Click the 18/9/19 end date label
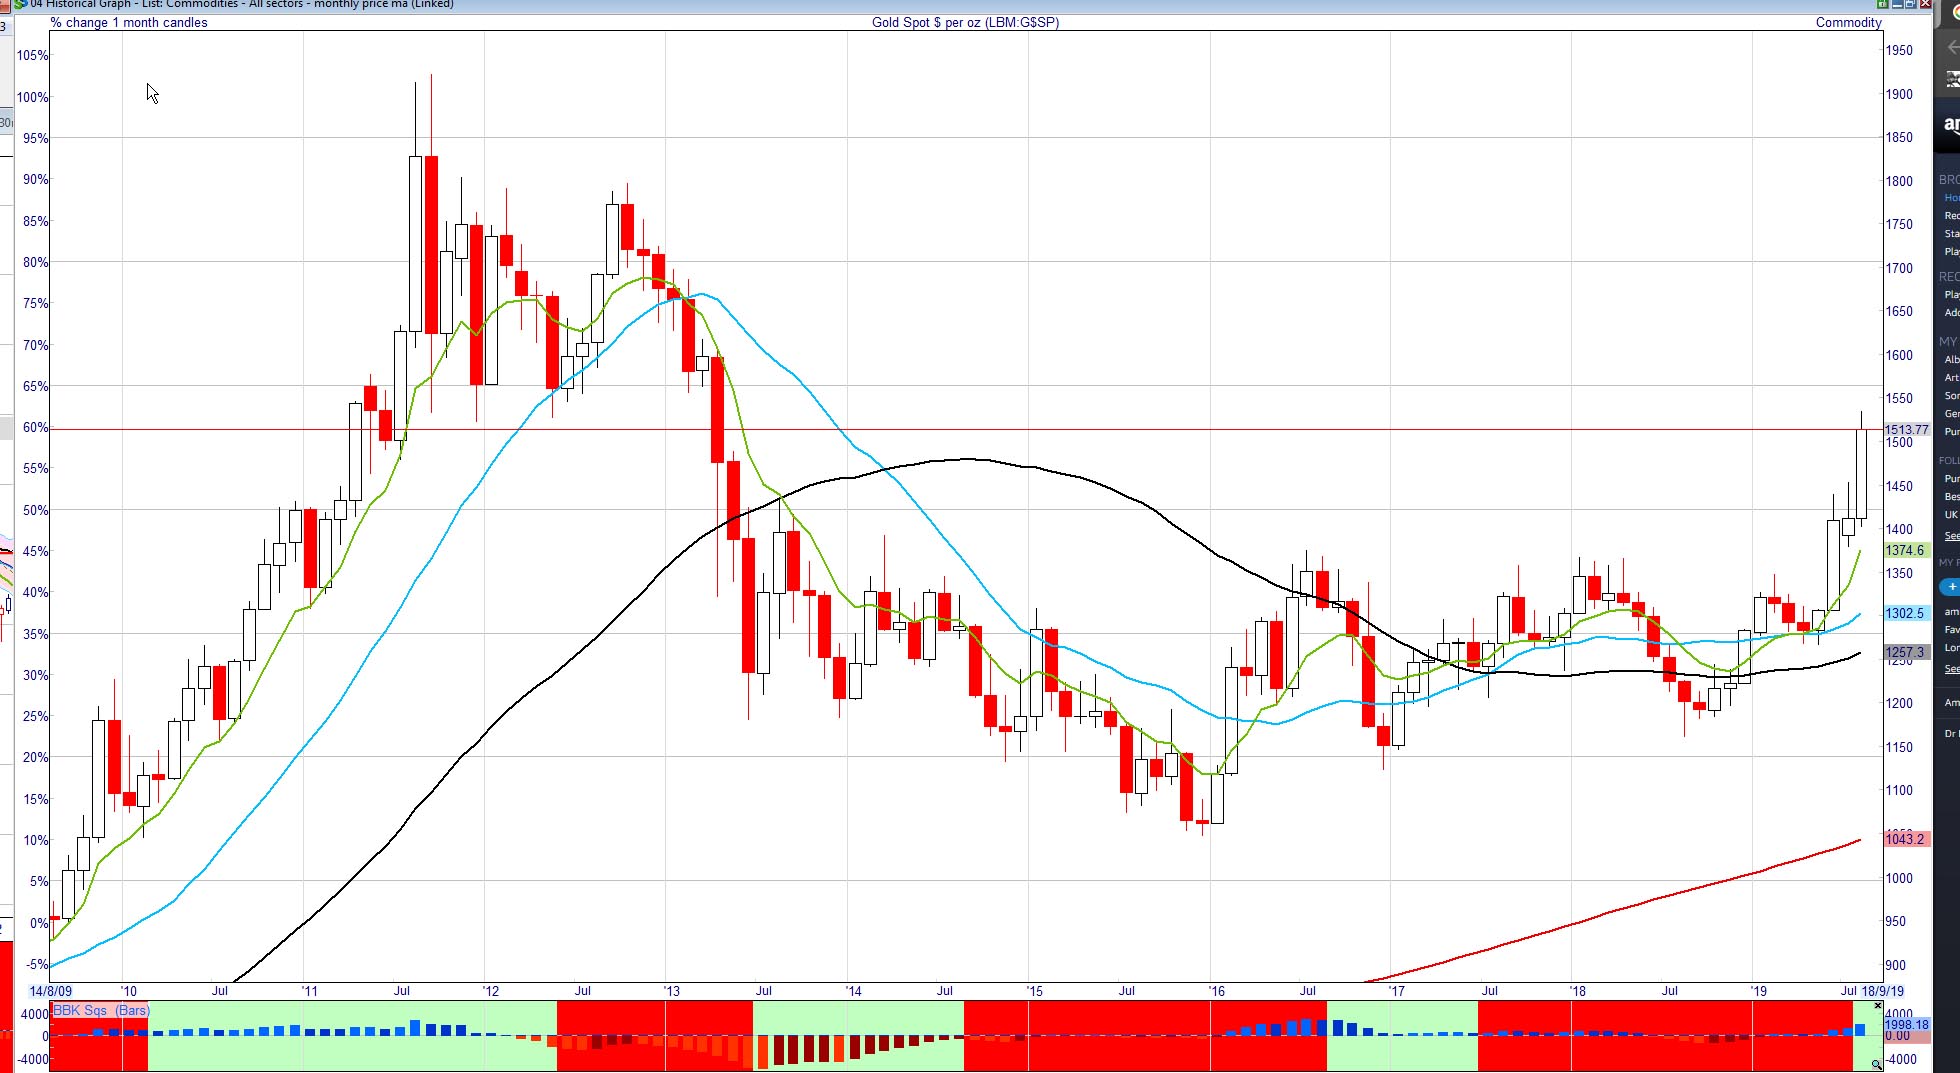Screen dimensions: 1960x1073 coord(1882,991)
